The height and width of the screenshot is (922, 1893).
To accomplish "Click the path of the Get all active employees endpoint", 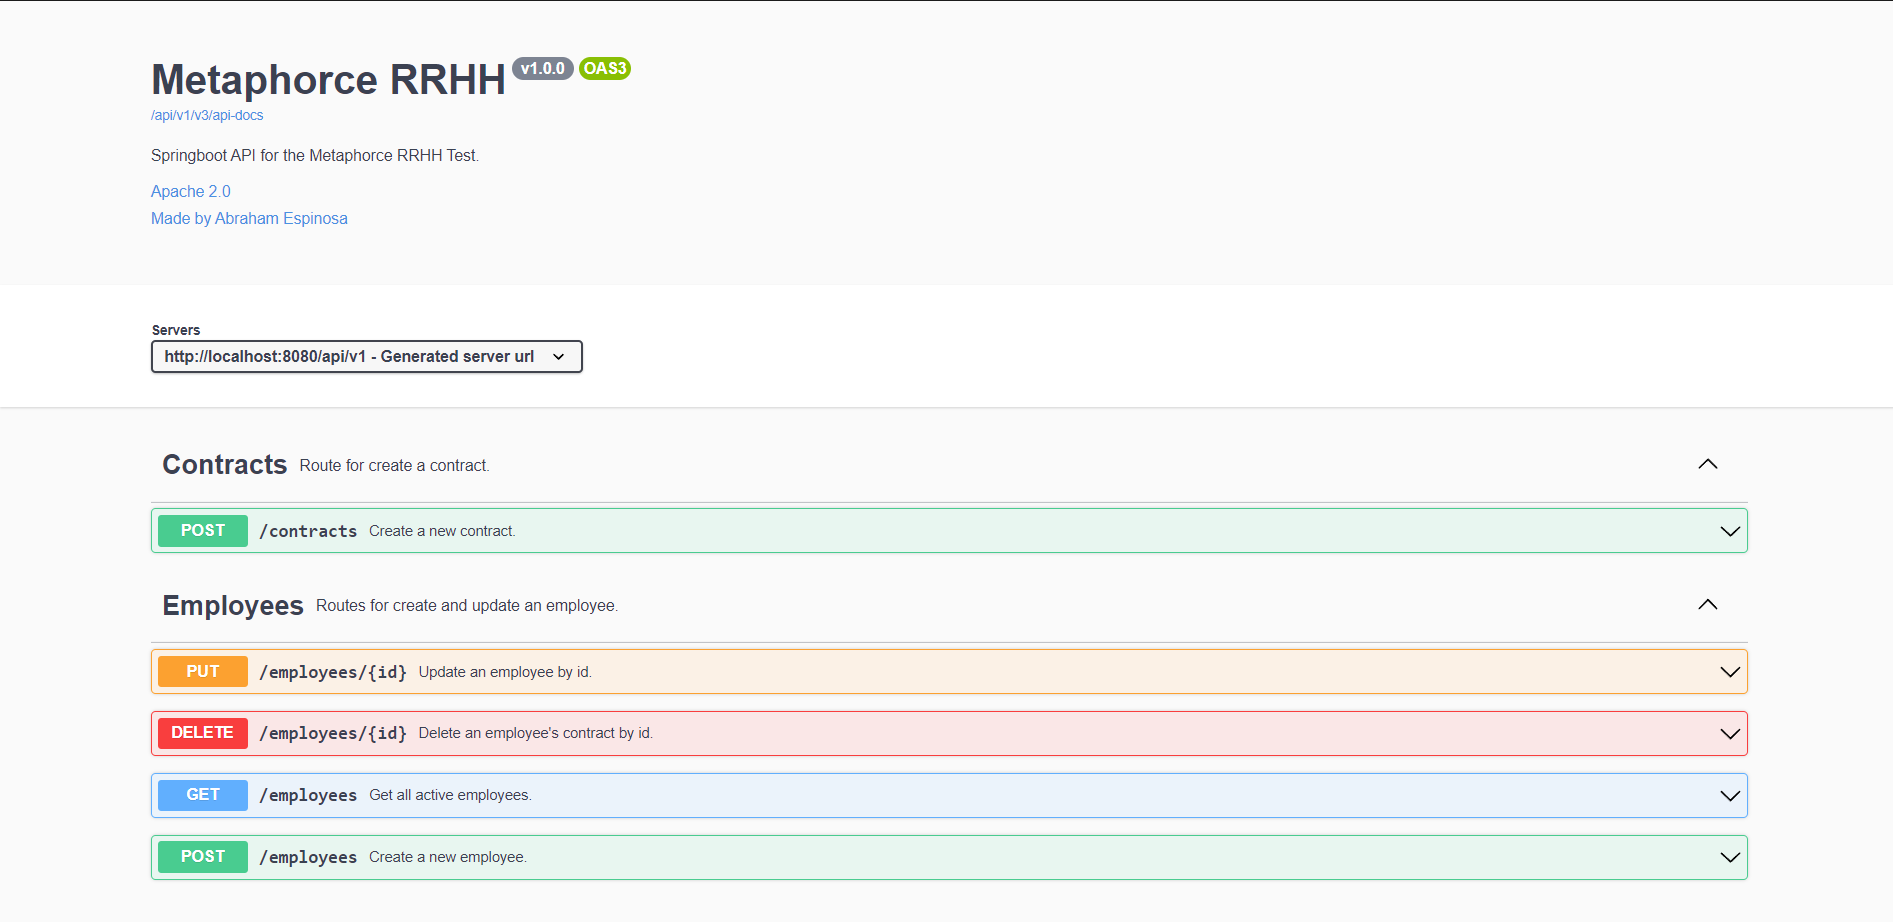I will click(x=308, y=795).
